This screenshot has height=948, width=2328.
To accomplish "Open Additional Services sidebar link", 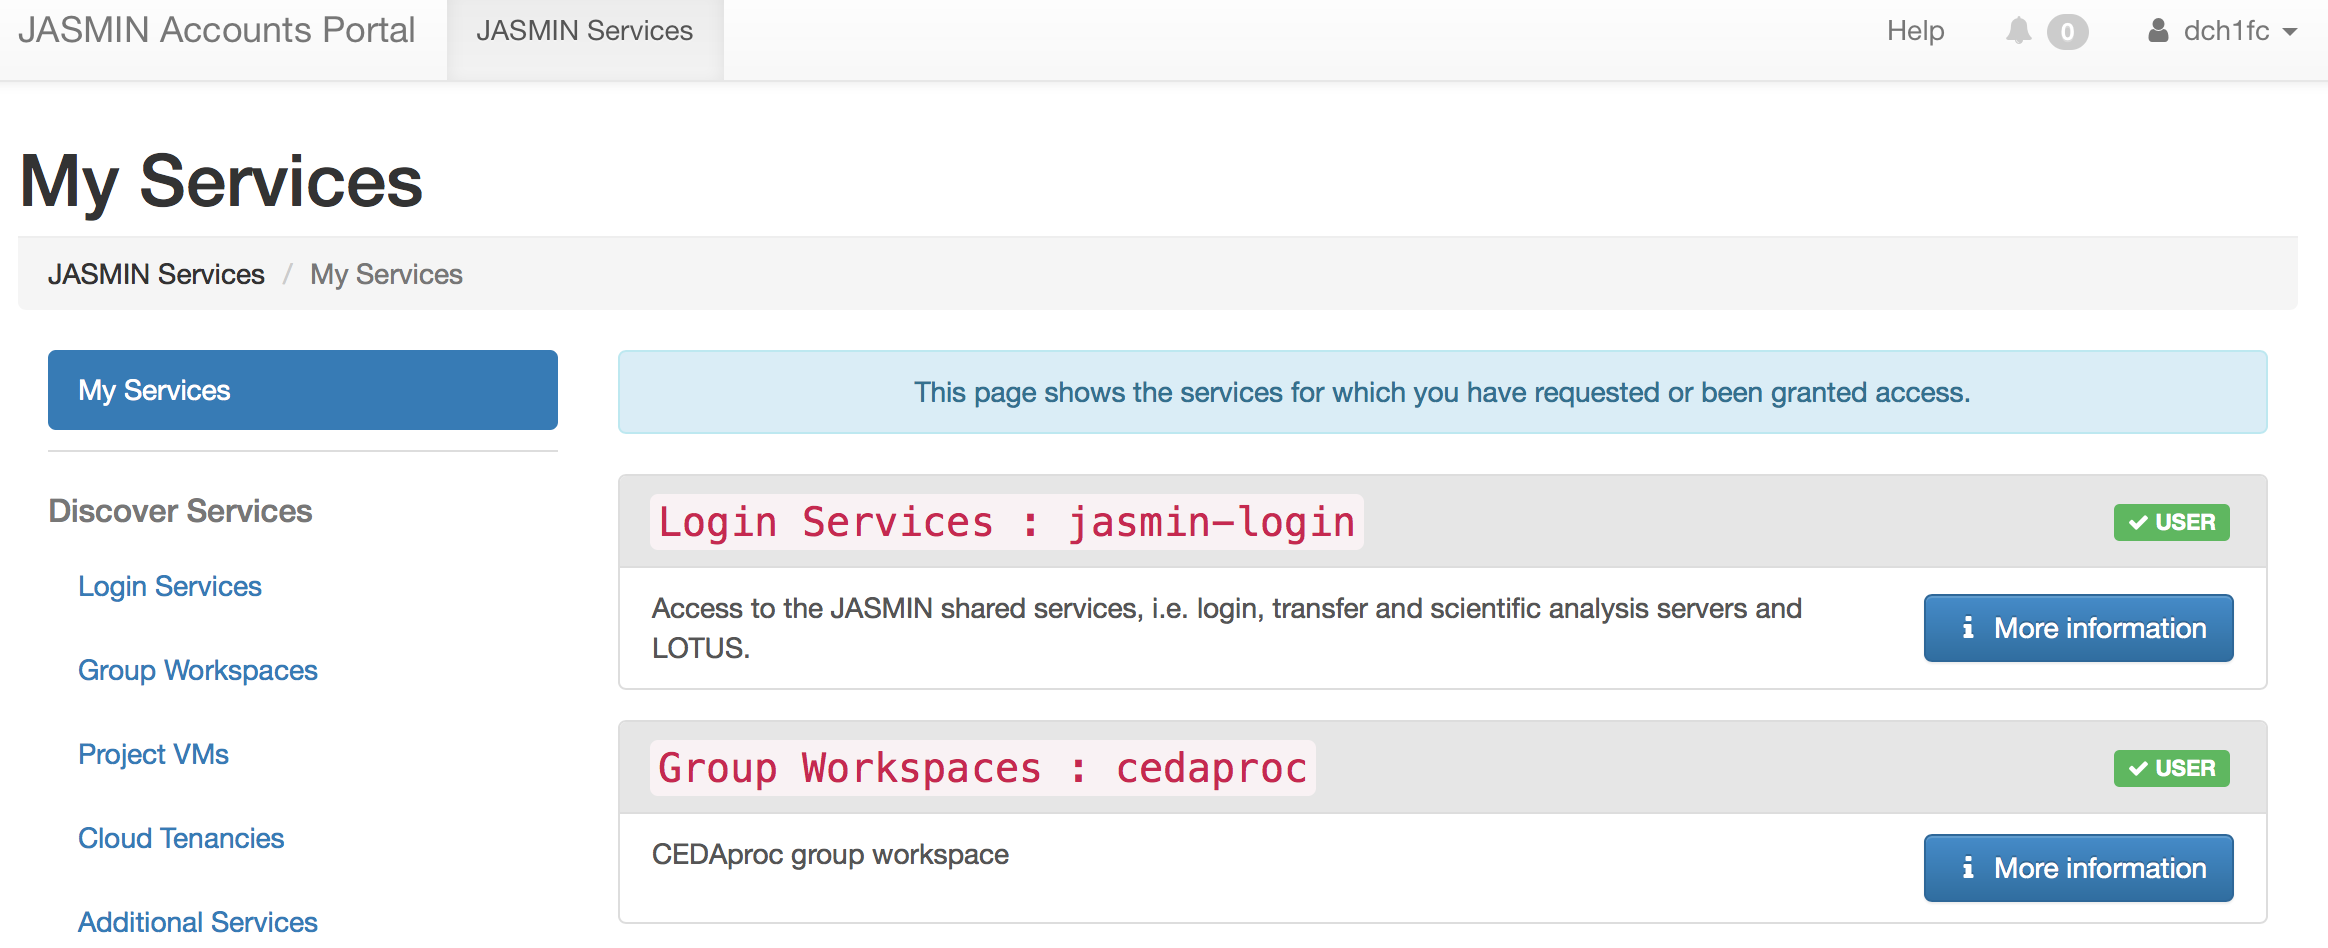I will (197, 922).
